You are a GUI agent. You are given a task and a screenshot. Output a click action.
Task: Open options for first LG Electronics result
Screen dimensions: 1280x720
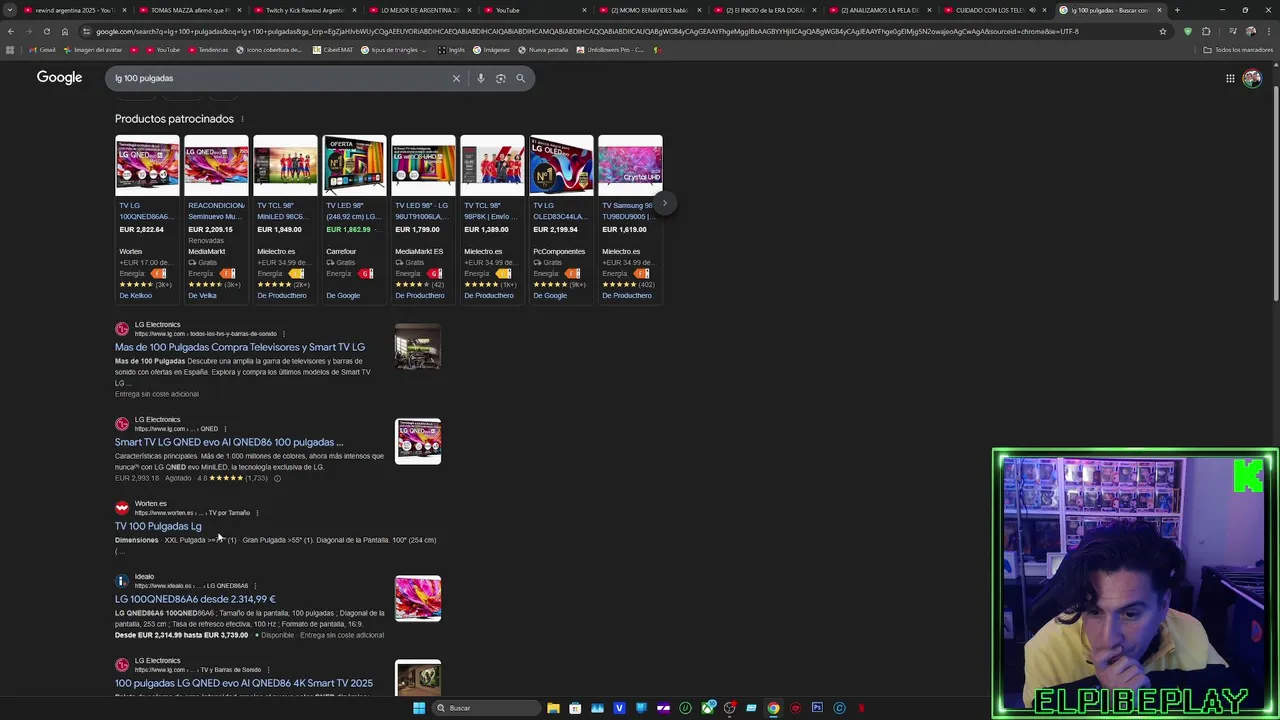[284, 334]
